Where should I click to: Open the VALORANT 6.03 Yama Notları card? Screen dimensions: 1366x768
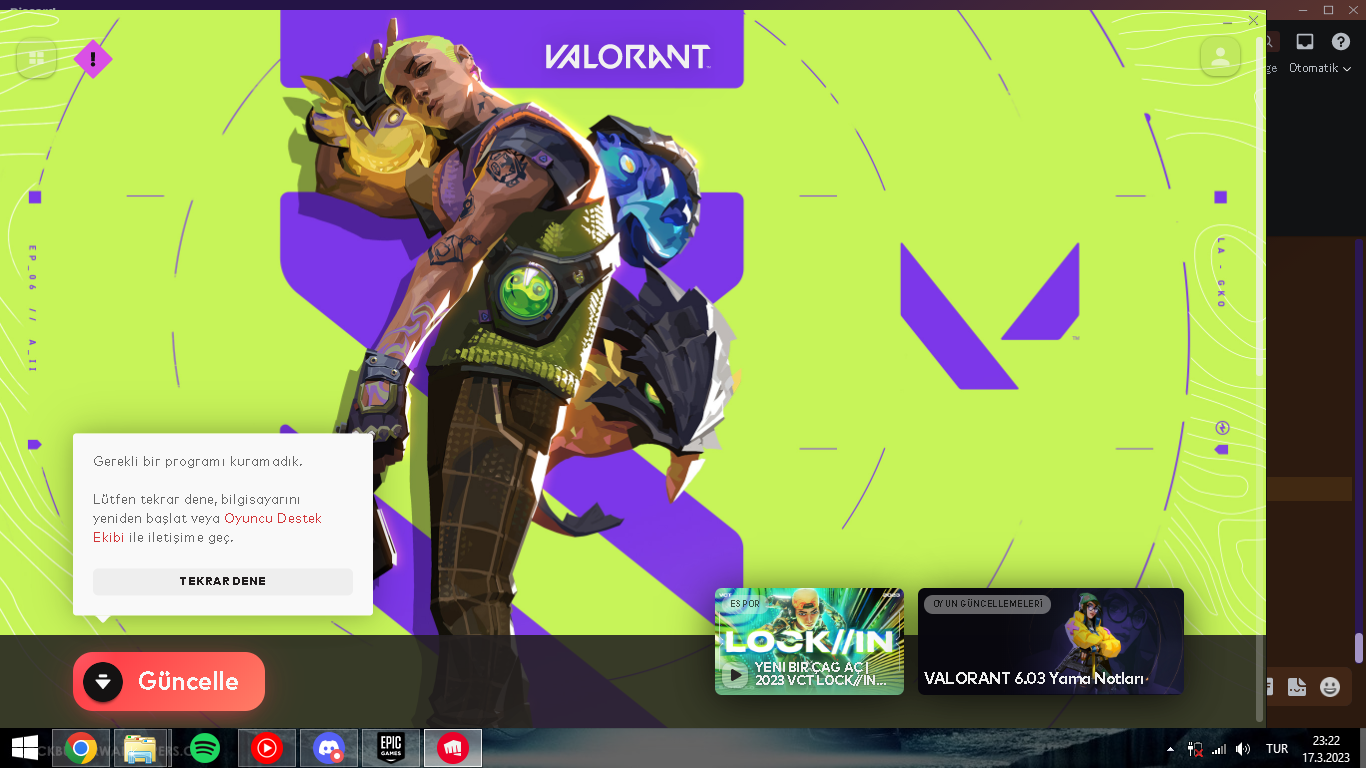coord(1051,641)
